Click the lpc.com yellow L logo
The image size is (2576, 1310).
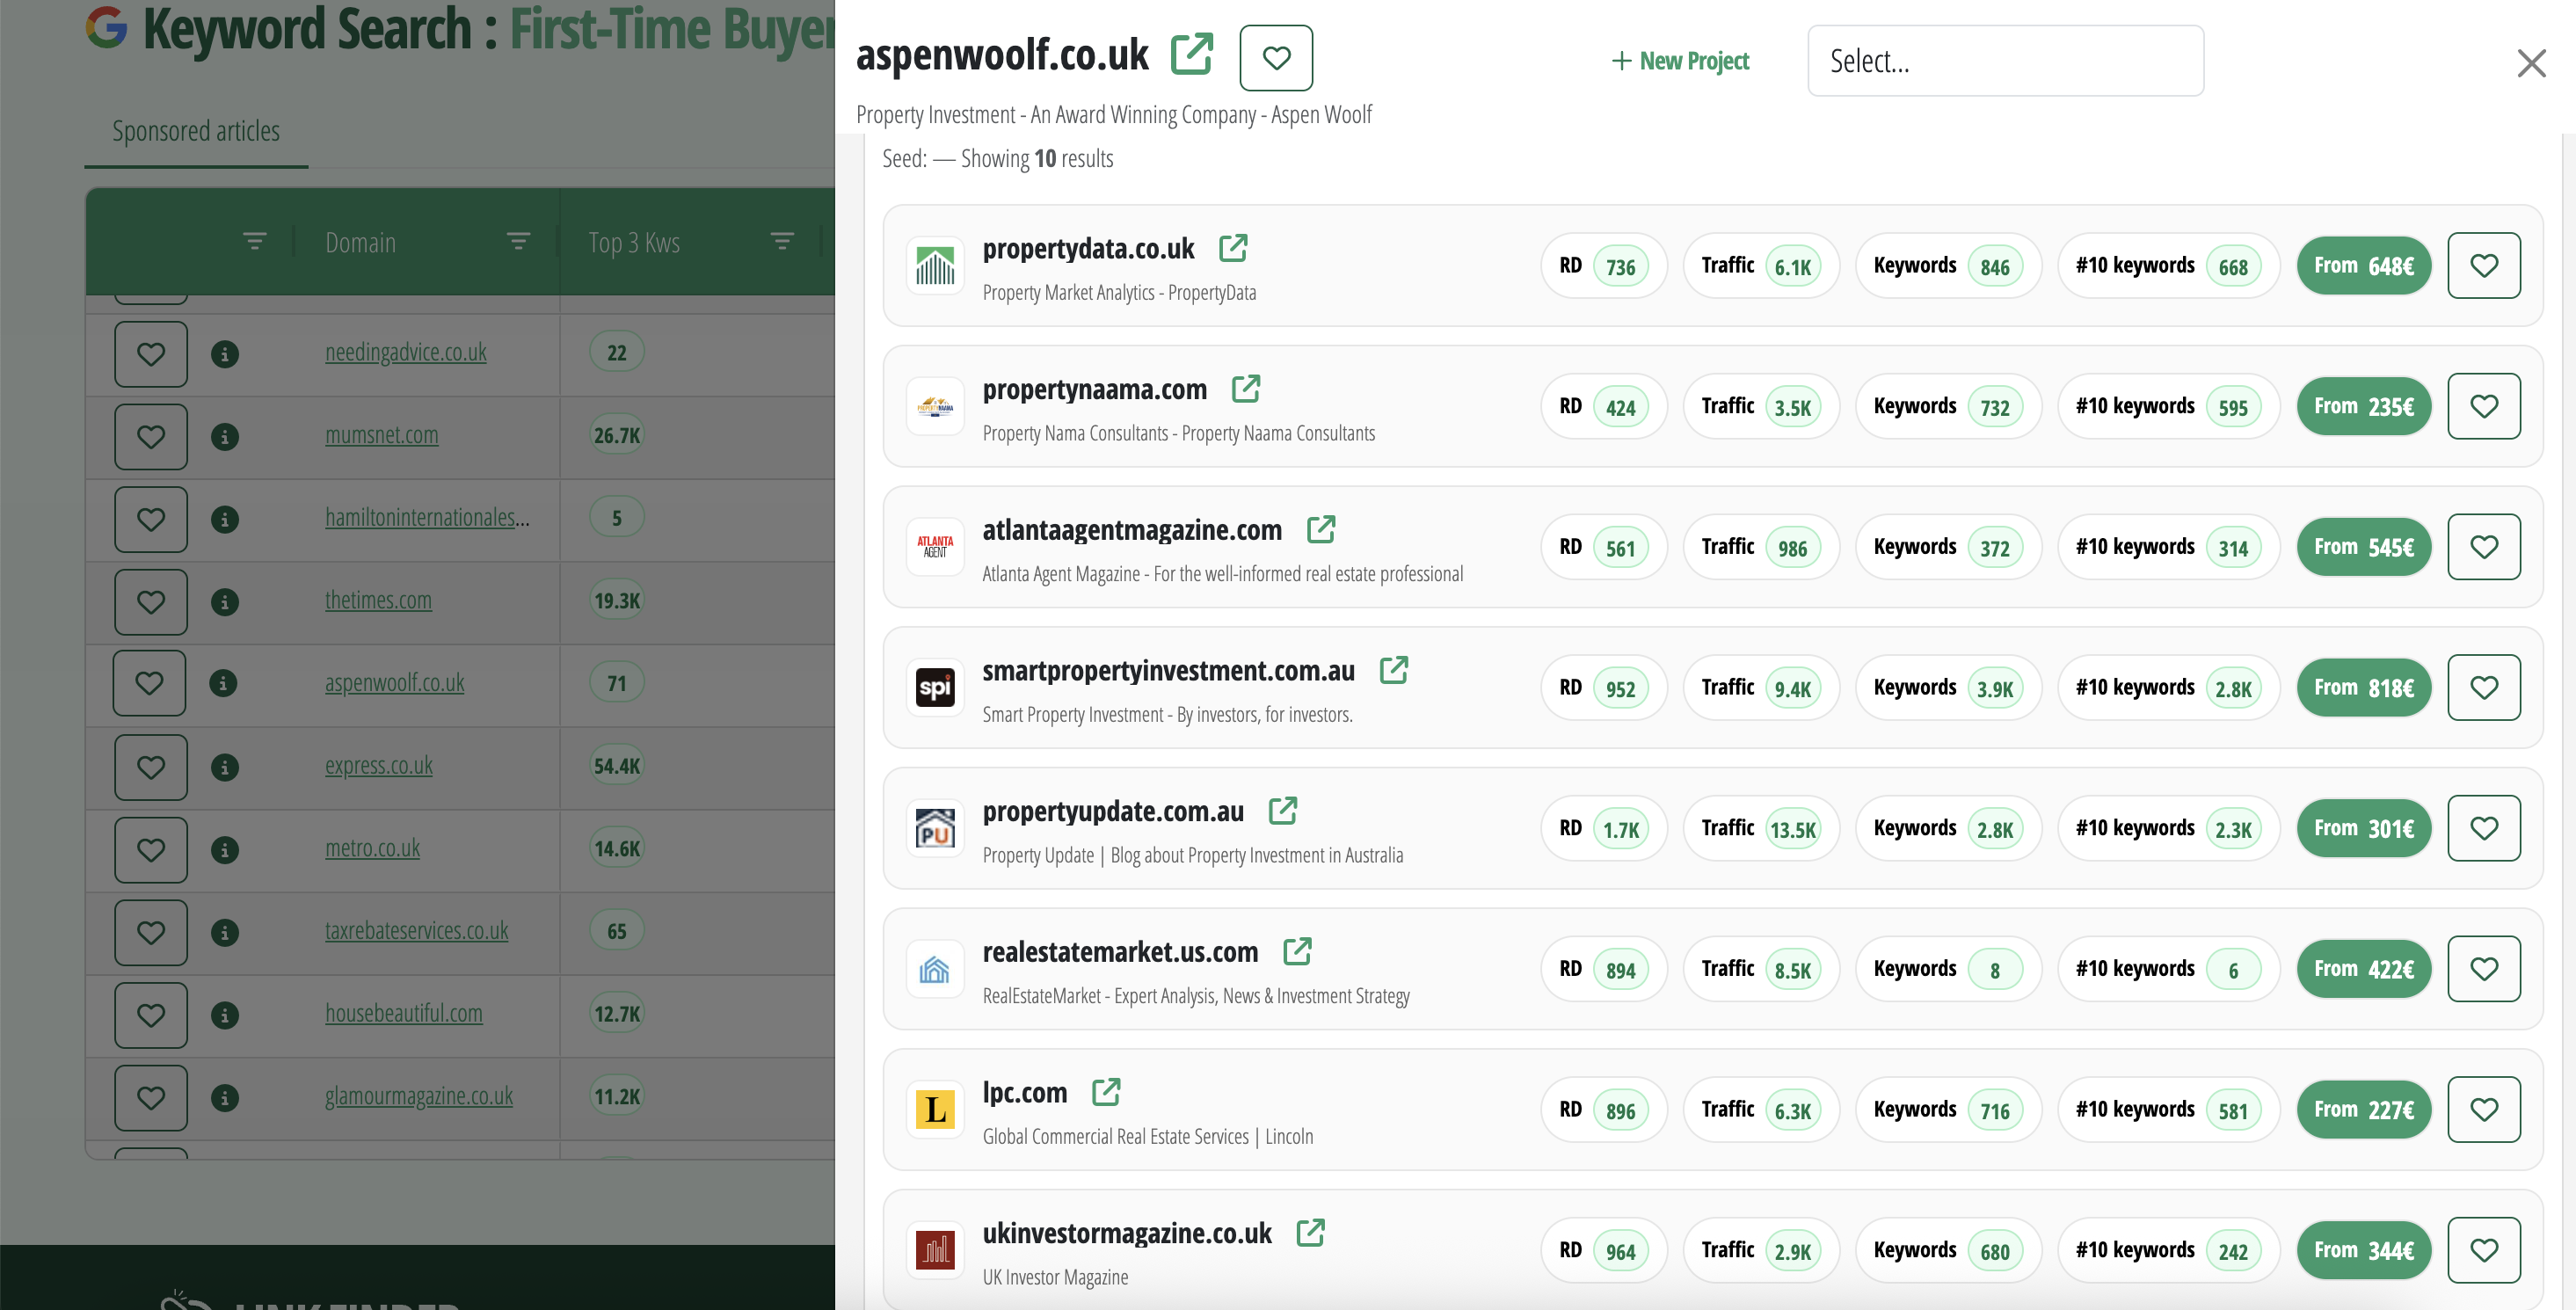coord(935,1110)
